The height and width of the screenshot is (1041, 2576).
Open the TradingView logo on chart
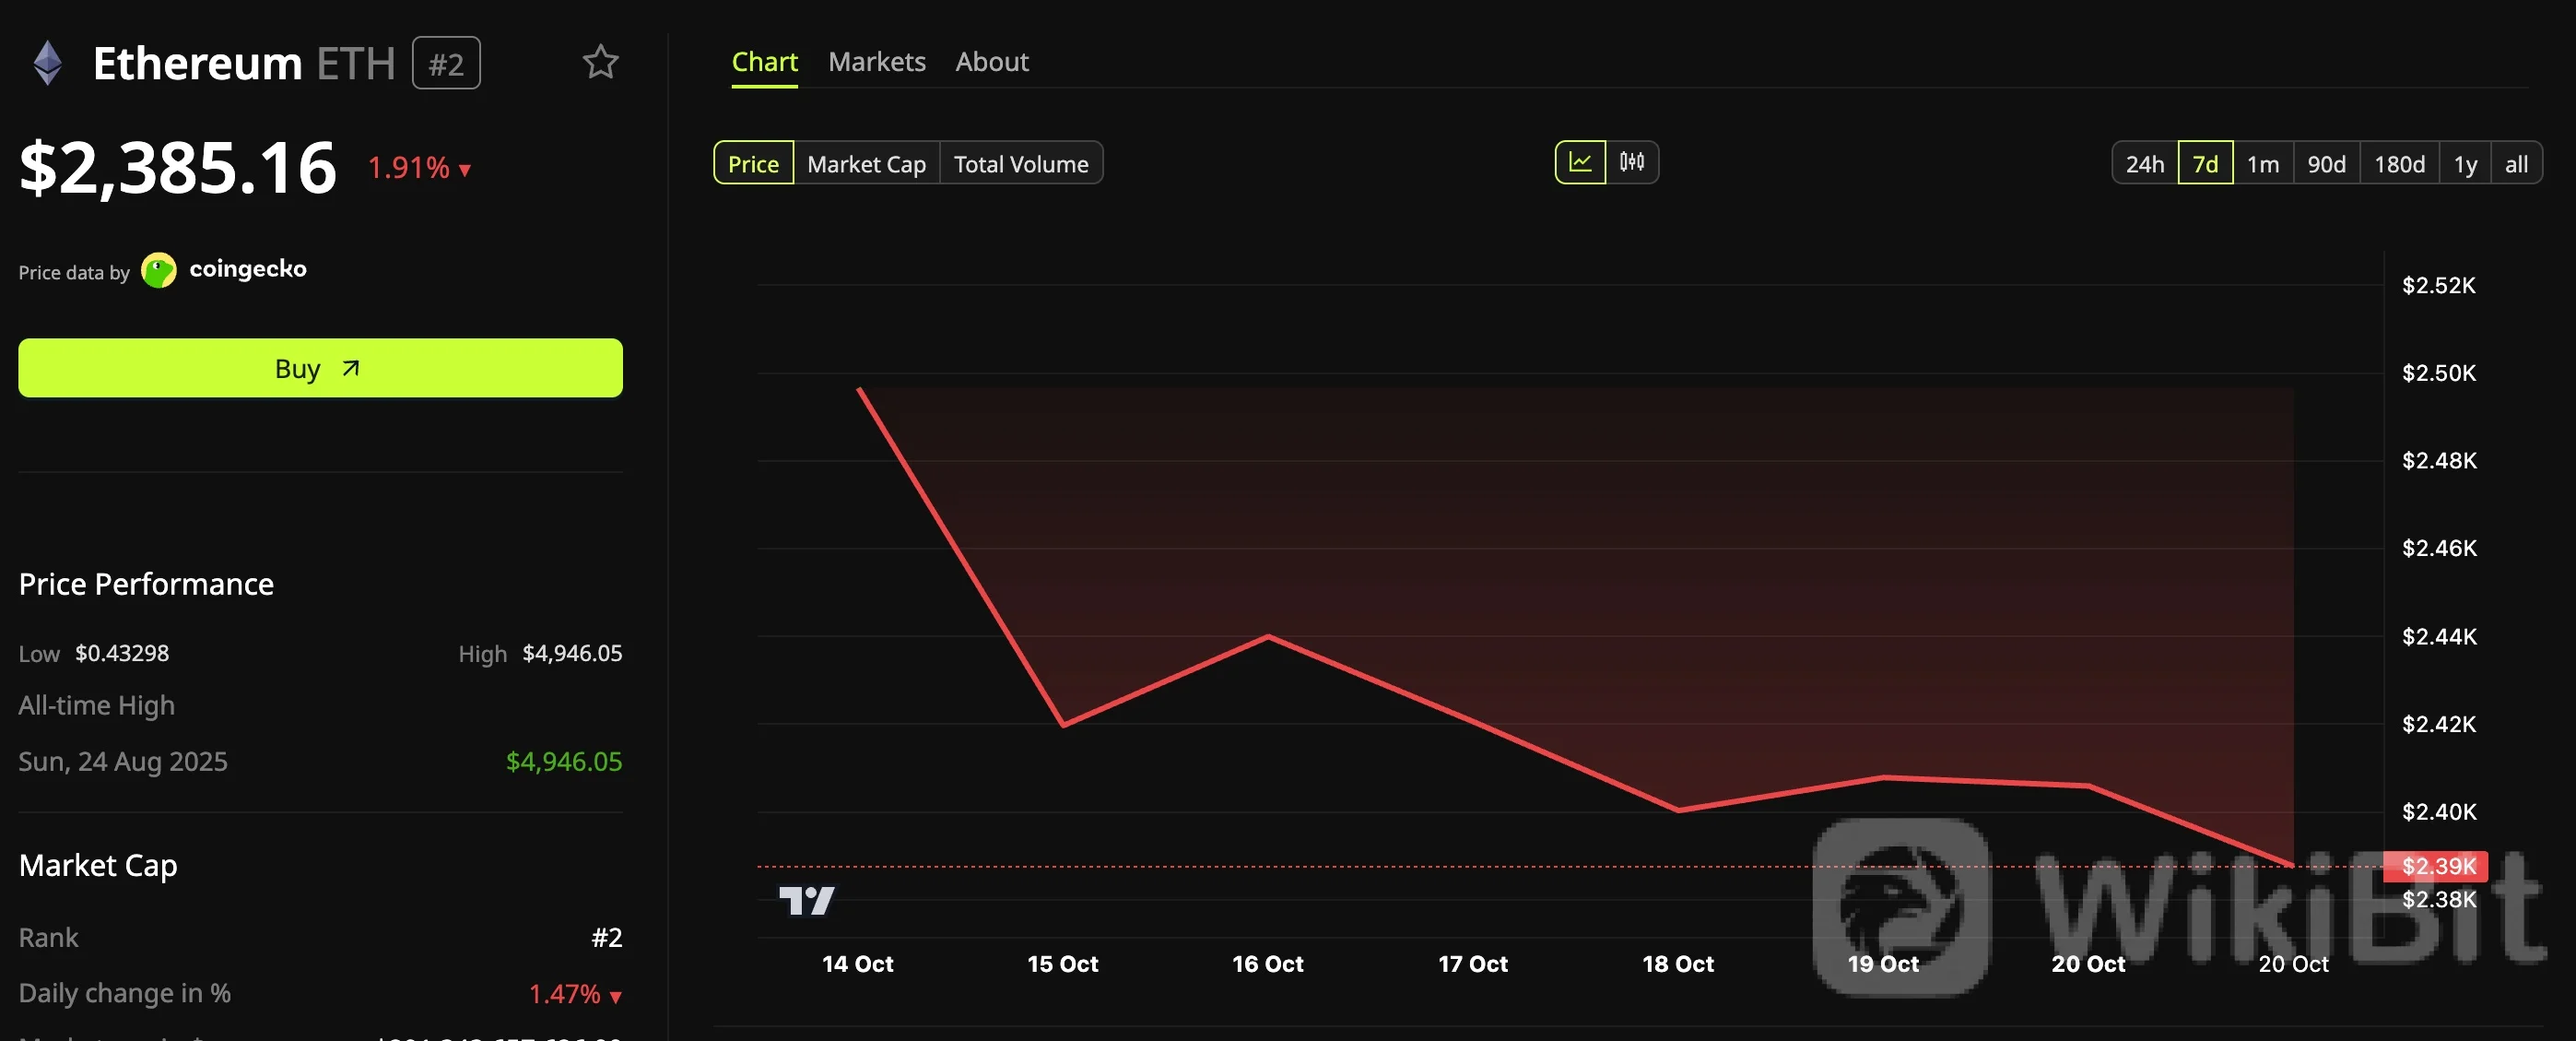click(806, 900)
